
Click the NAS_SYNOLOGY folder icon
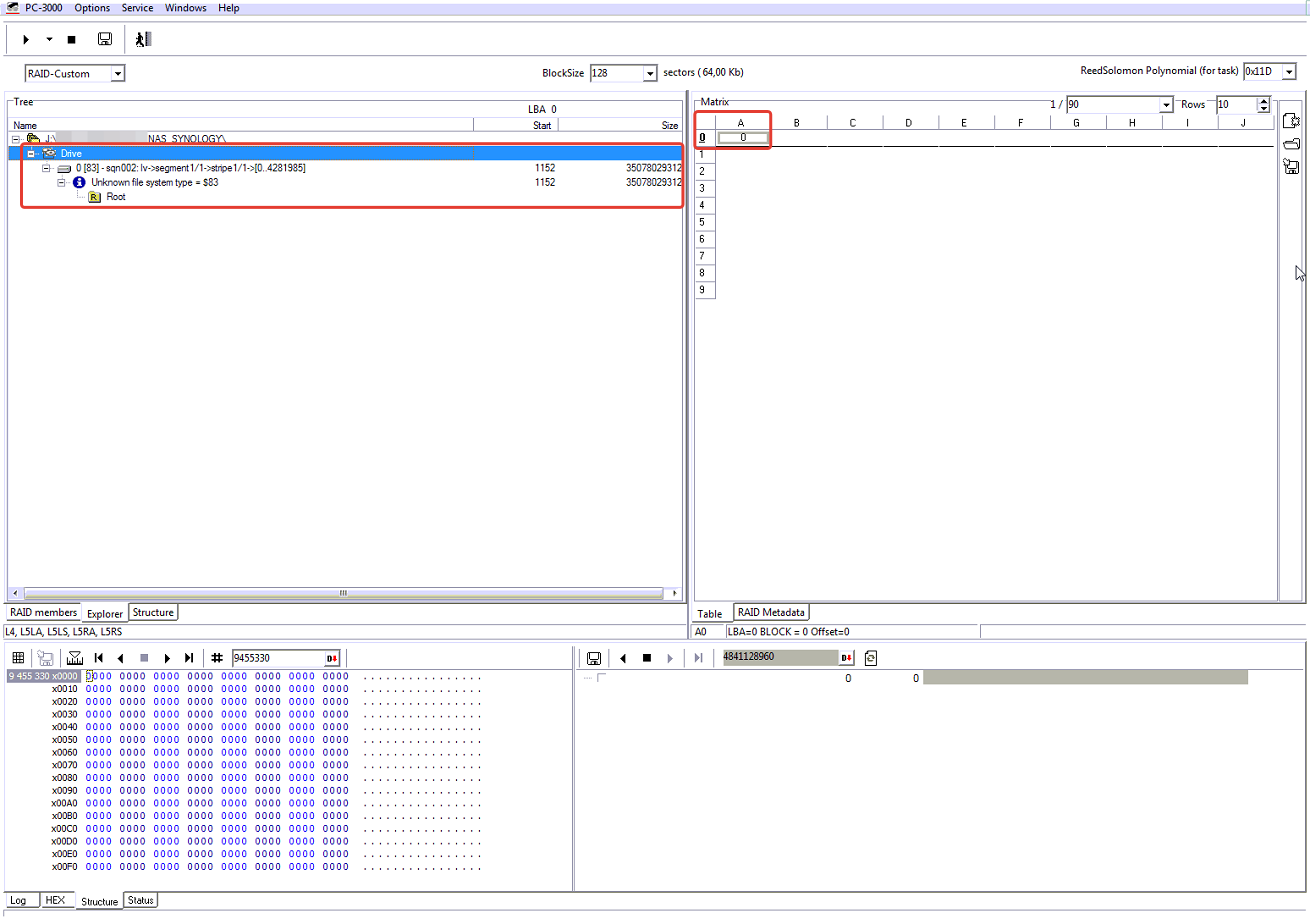[x=33, y=139]
